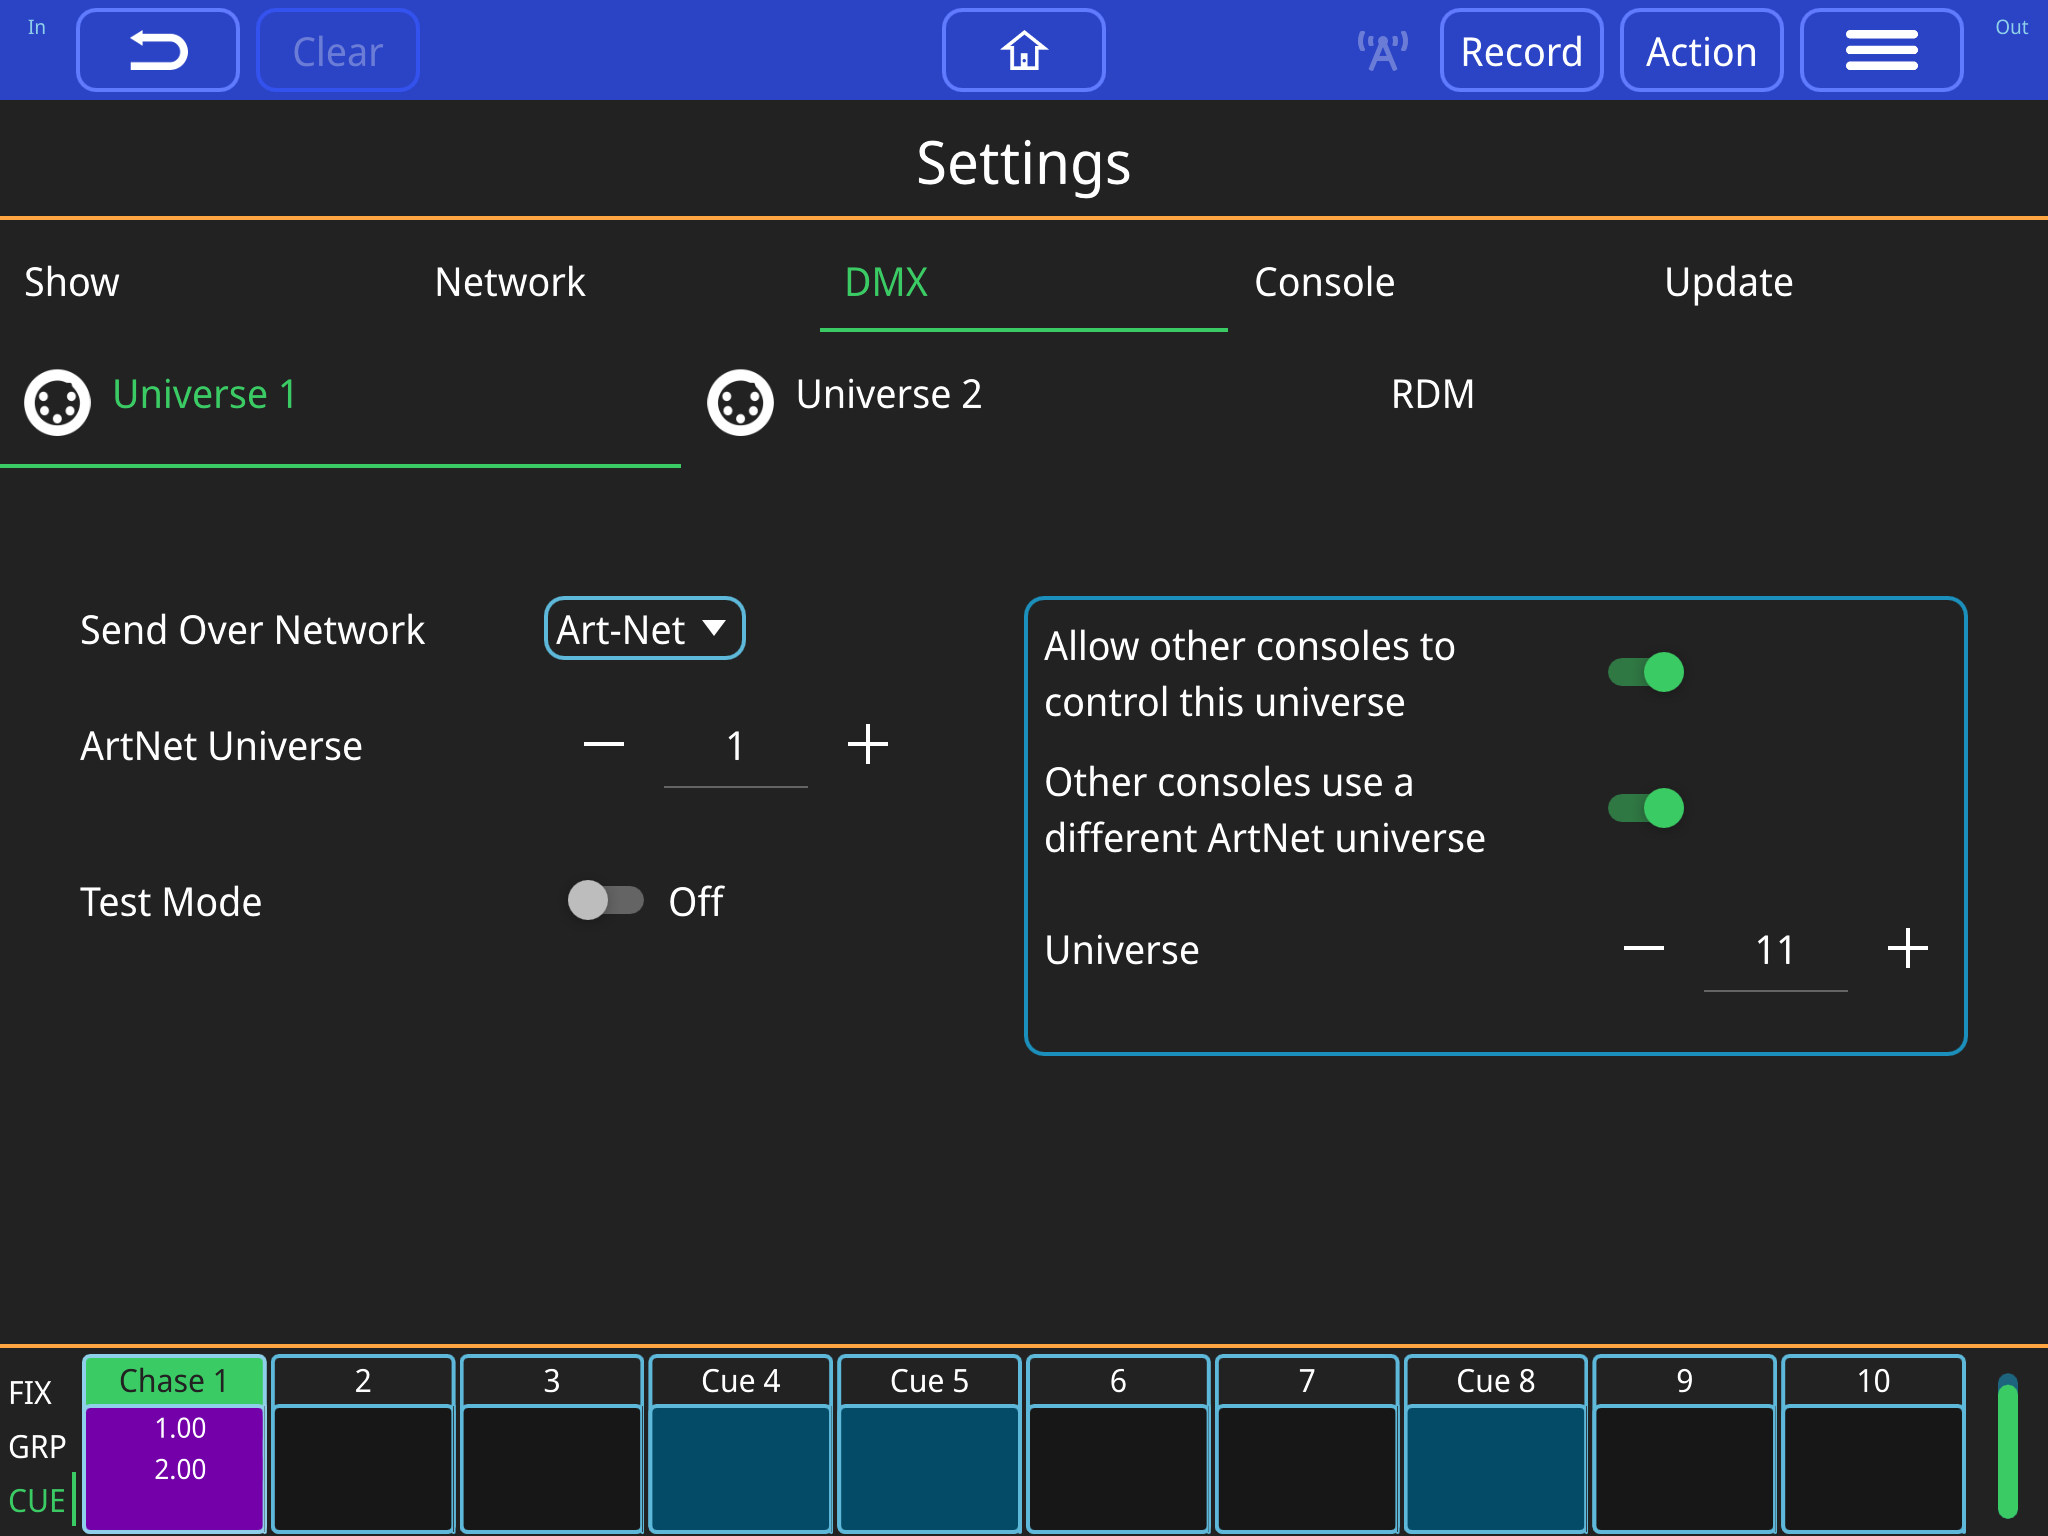Select the Universe 1 DMX connector icon
Viewport: 2048px width, 1536px height.
click(x=57, y=402)
